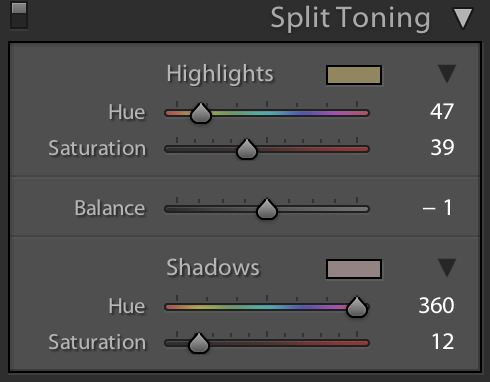Select the Balance value -1 field
This screenshot has height=382, width=490.
pos(437,207)
